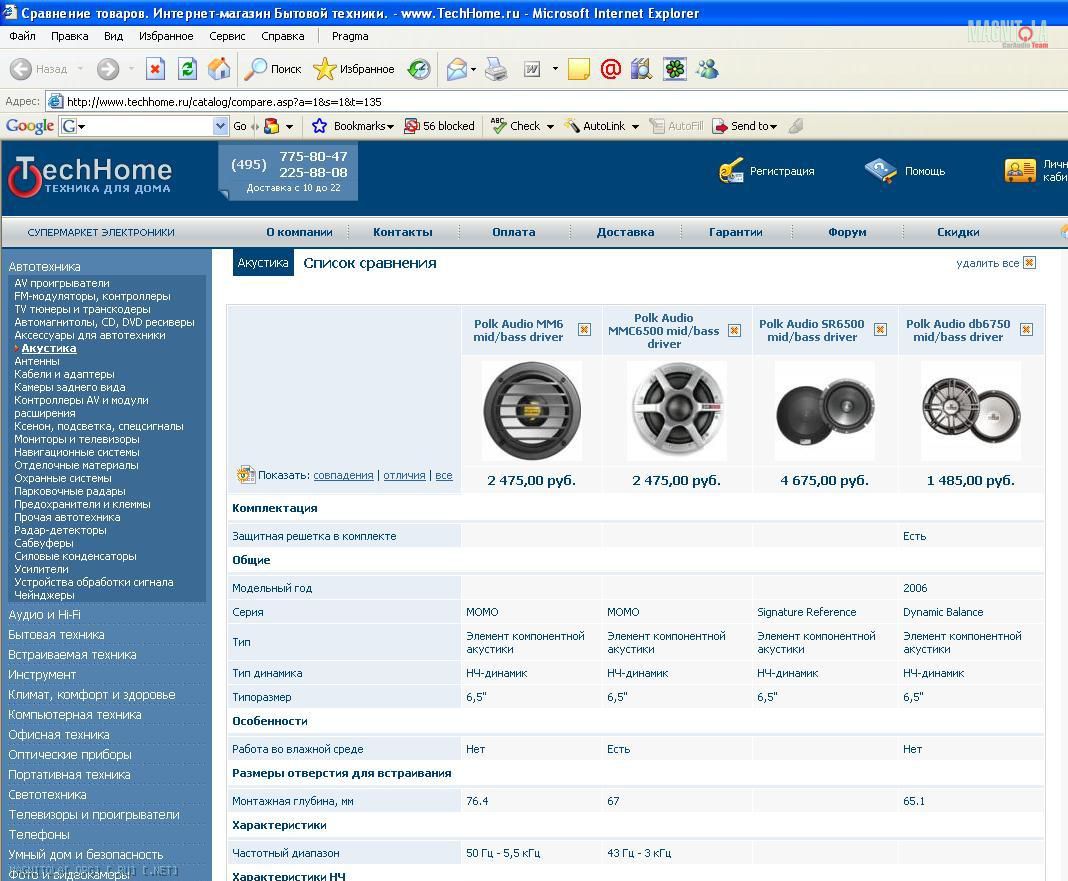This screenshot has width=1068, height=881.
Task: Select the Акустика tab header
Action: pyautogui.click(x=263, y=263)
